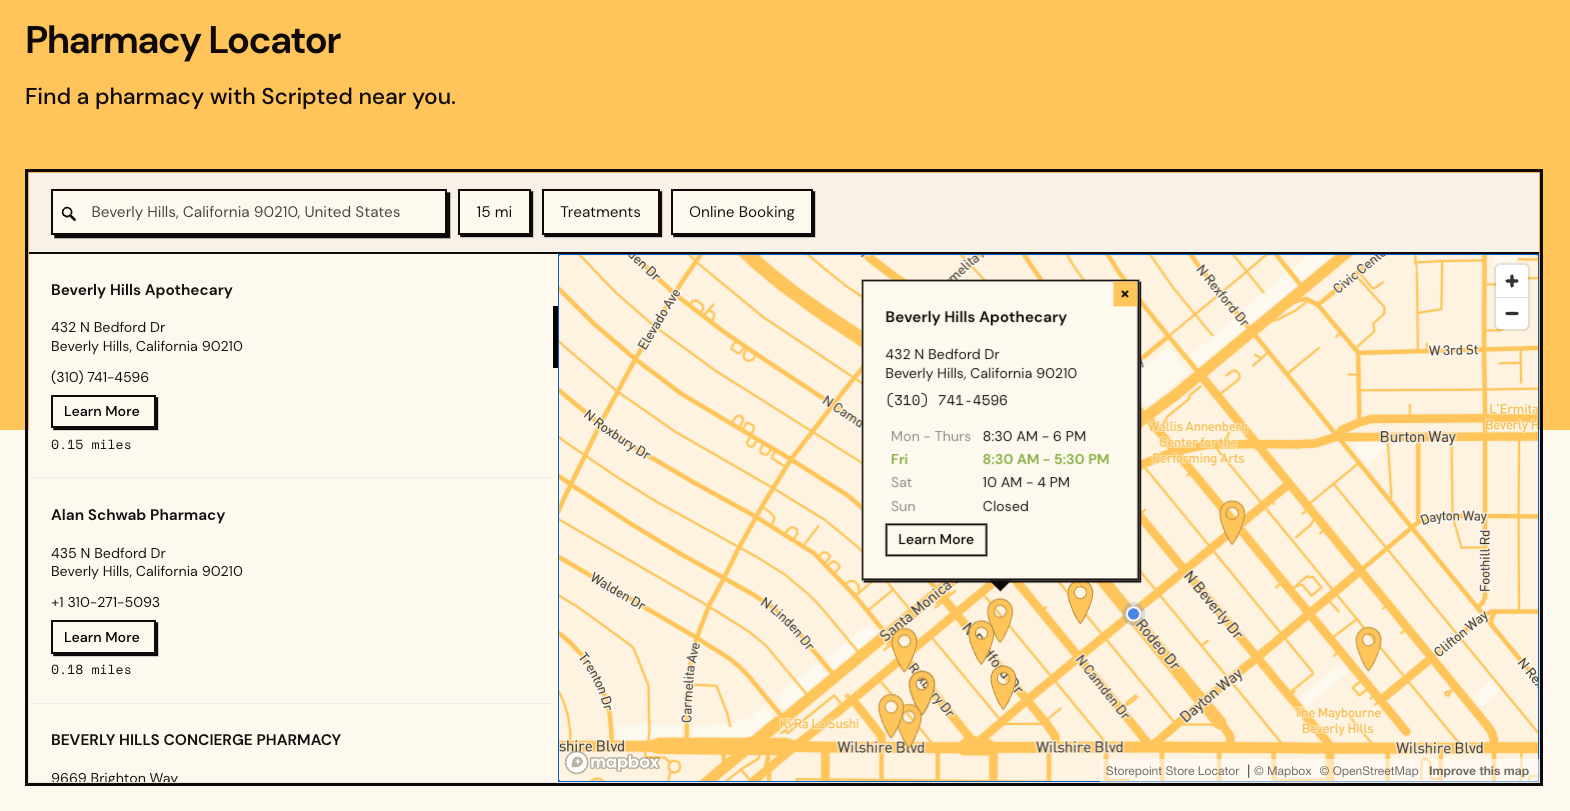Select Alan Schwab Pharmacy list entry title
Viewport: 1570px width, 811px height.
pos(138,515)
